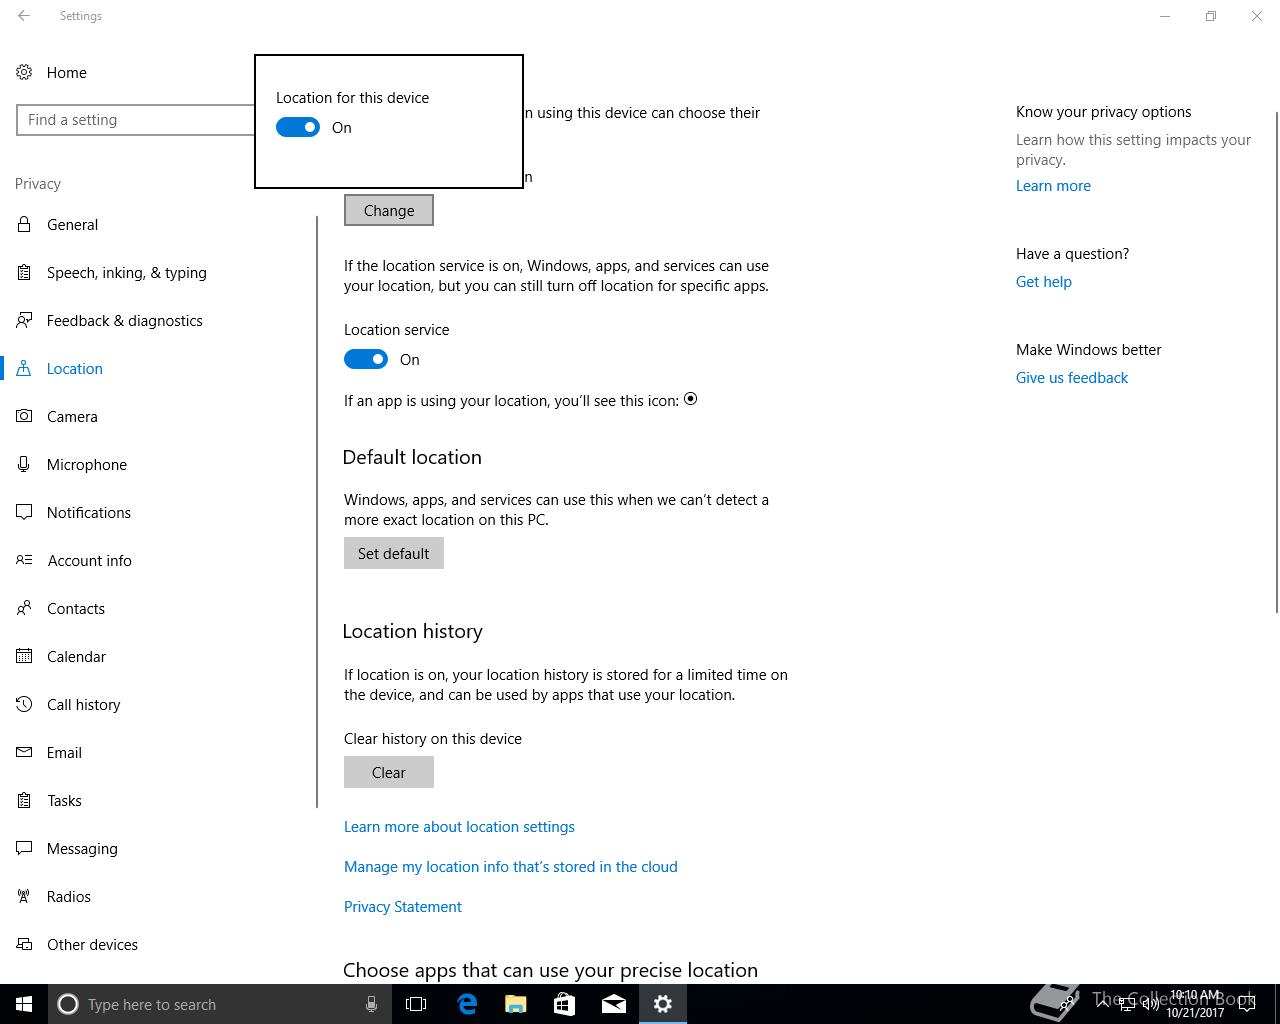
Task: Click the Find a setting search field
Action: [136, 119]
